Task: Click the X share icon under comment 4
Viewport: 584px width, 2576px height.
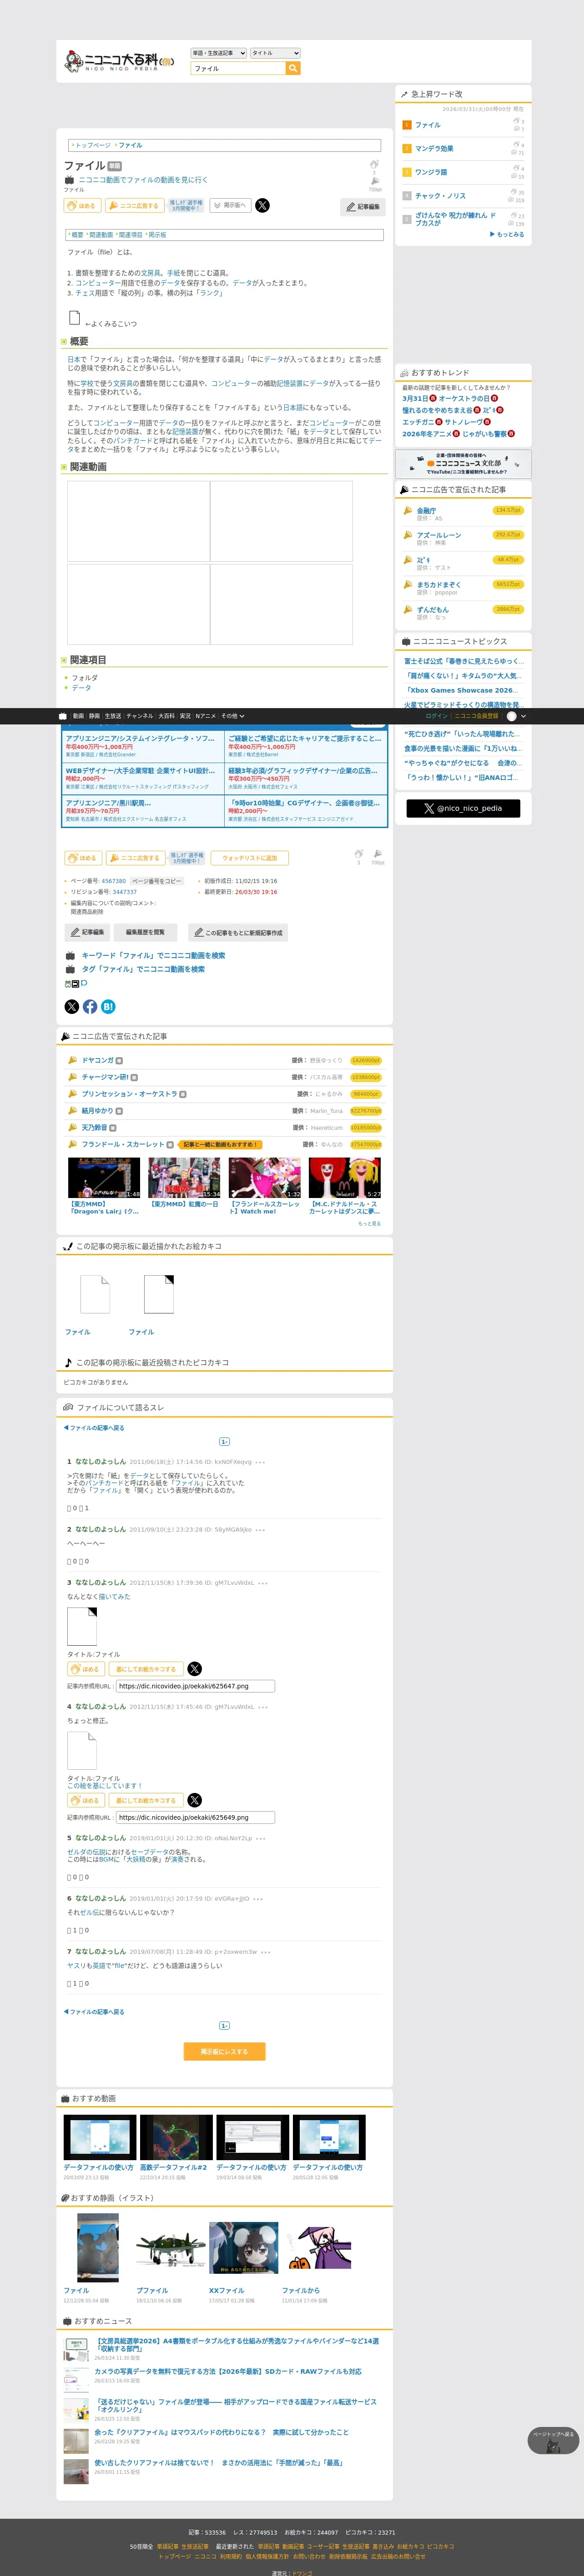Action: tap(195, 1800)
